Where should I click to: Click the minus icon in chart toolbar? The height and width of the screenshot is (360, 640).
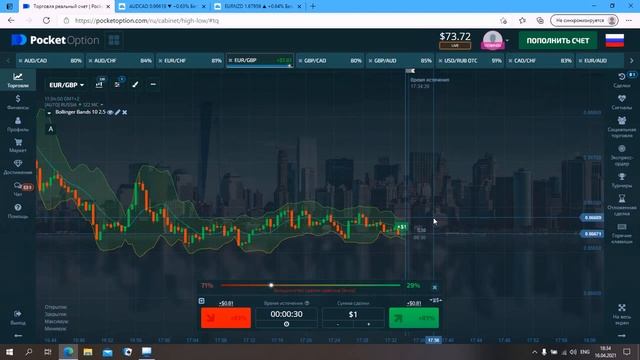(153, 84)
